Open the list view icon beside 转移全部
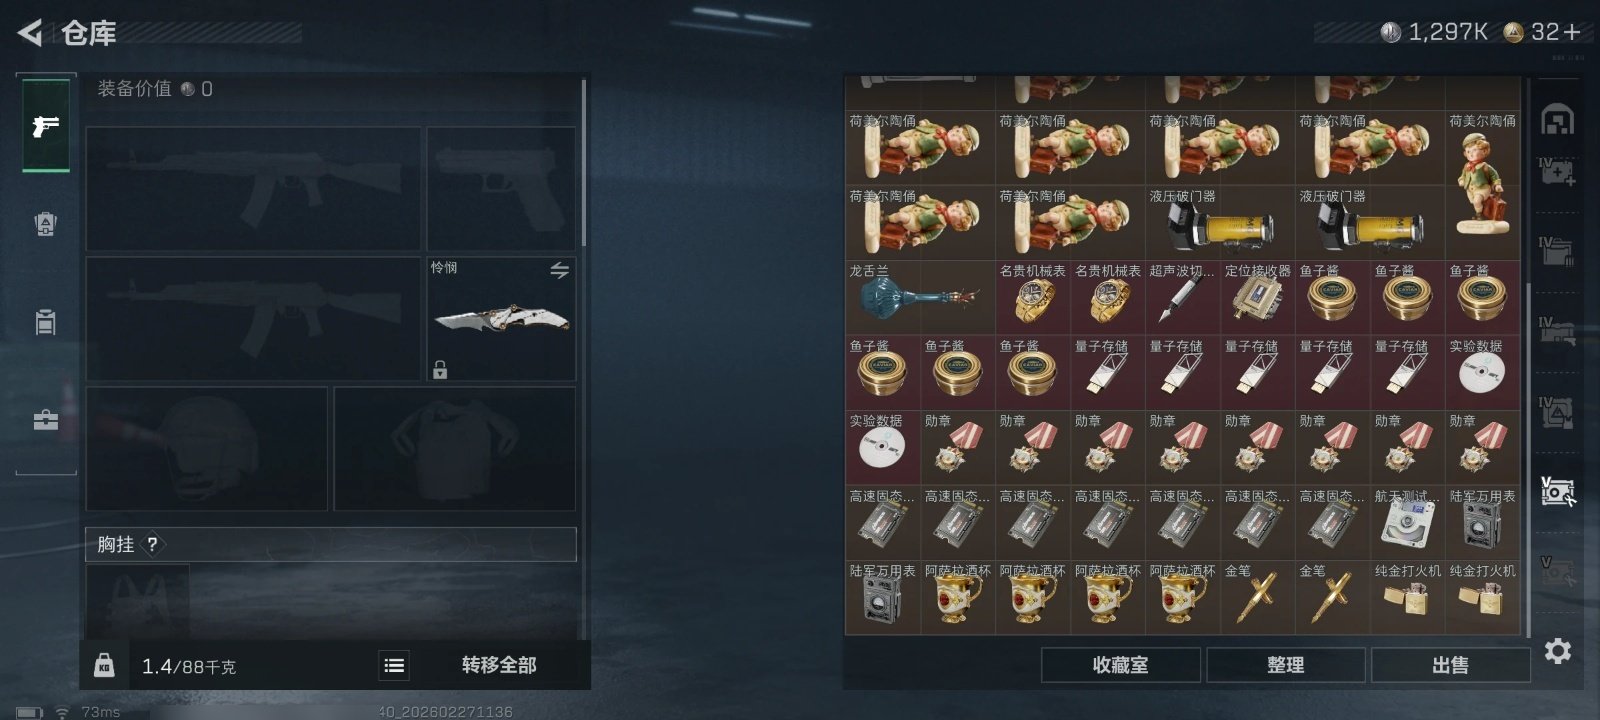The width and height of the screenshot is (1600, 720). (394, 665)
